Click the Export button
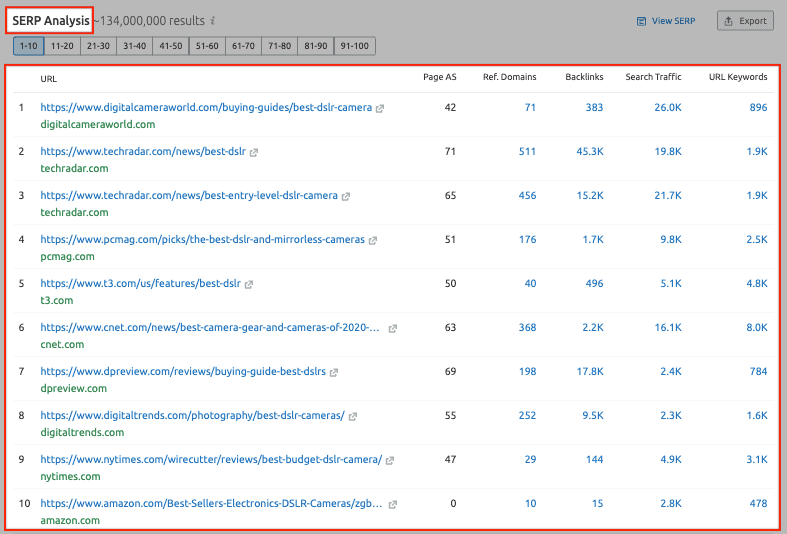Viewport: 787px width, 534px height. pos(745,21)
